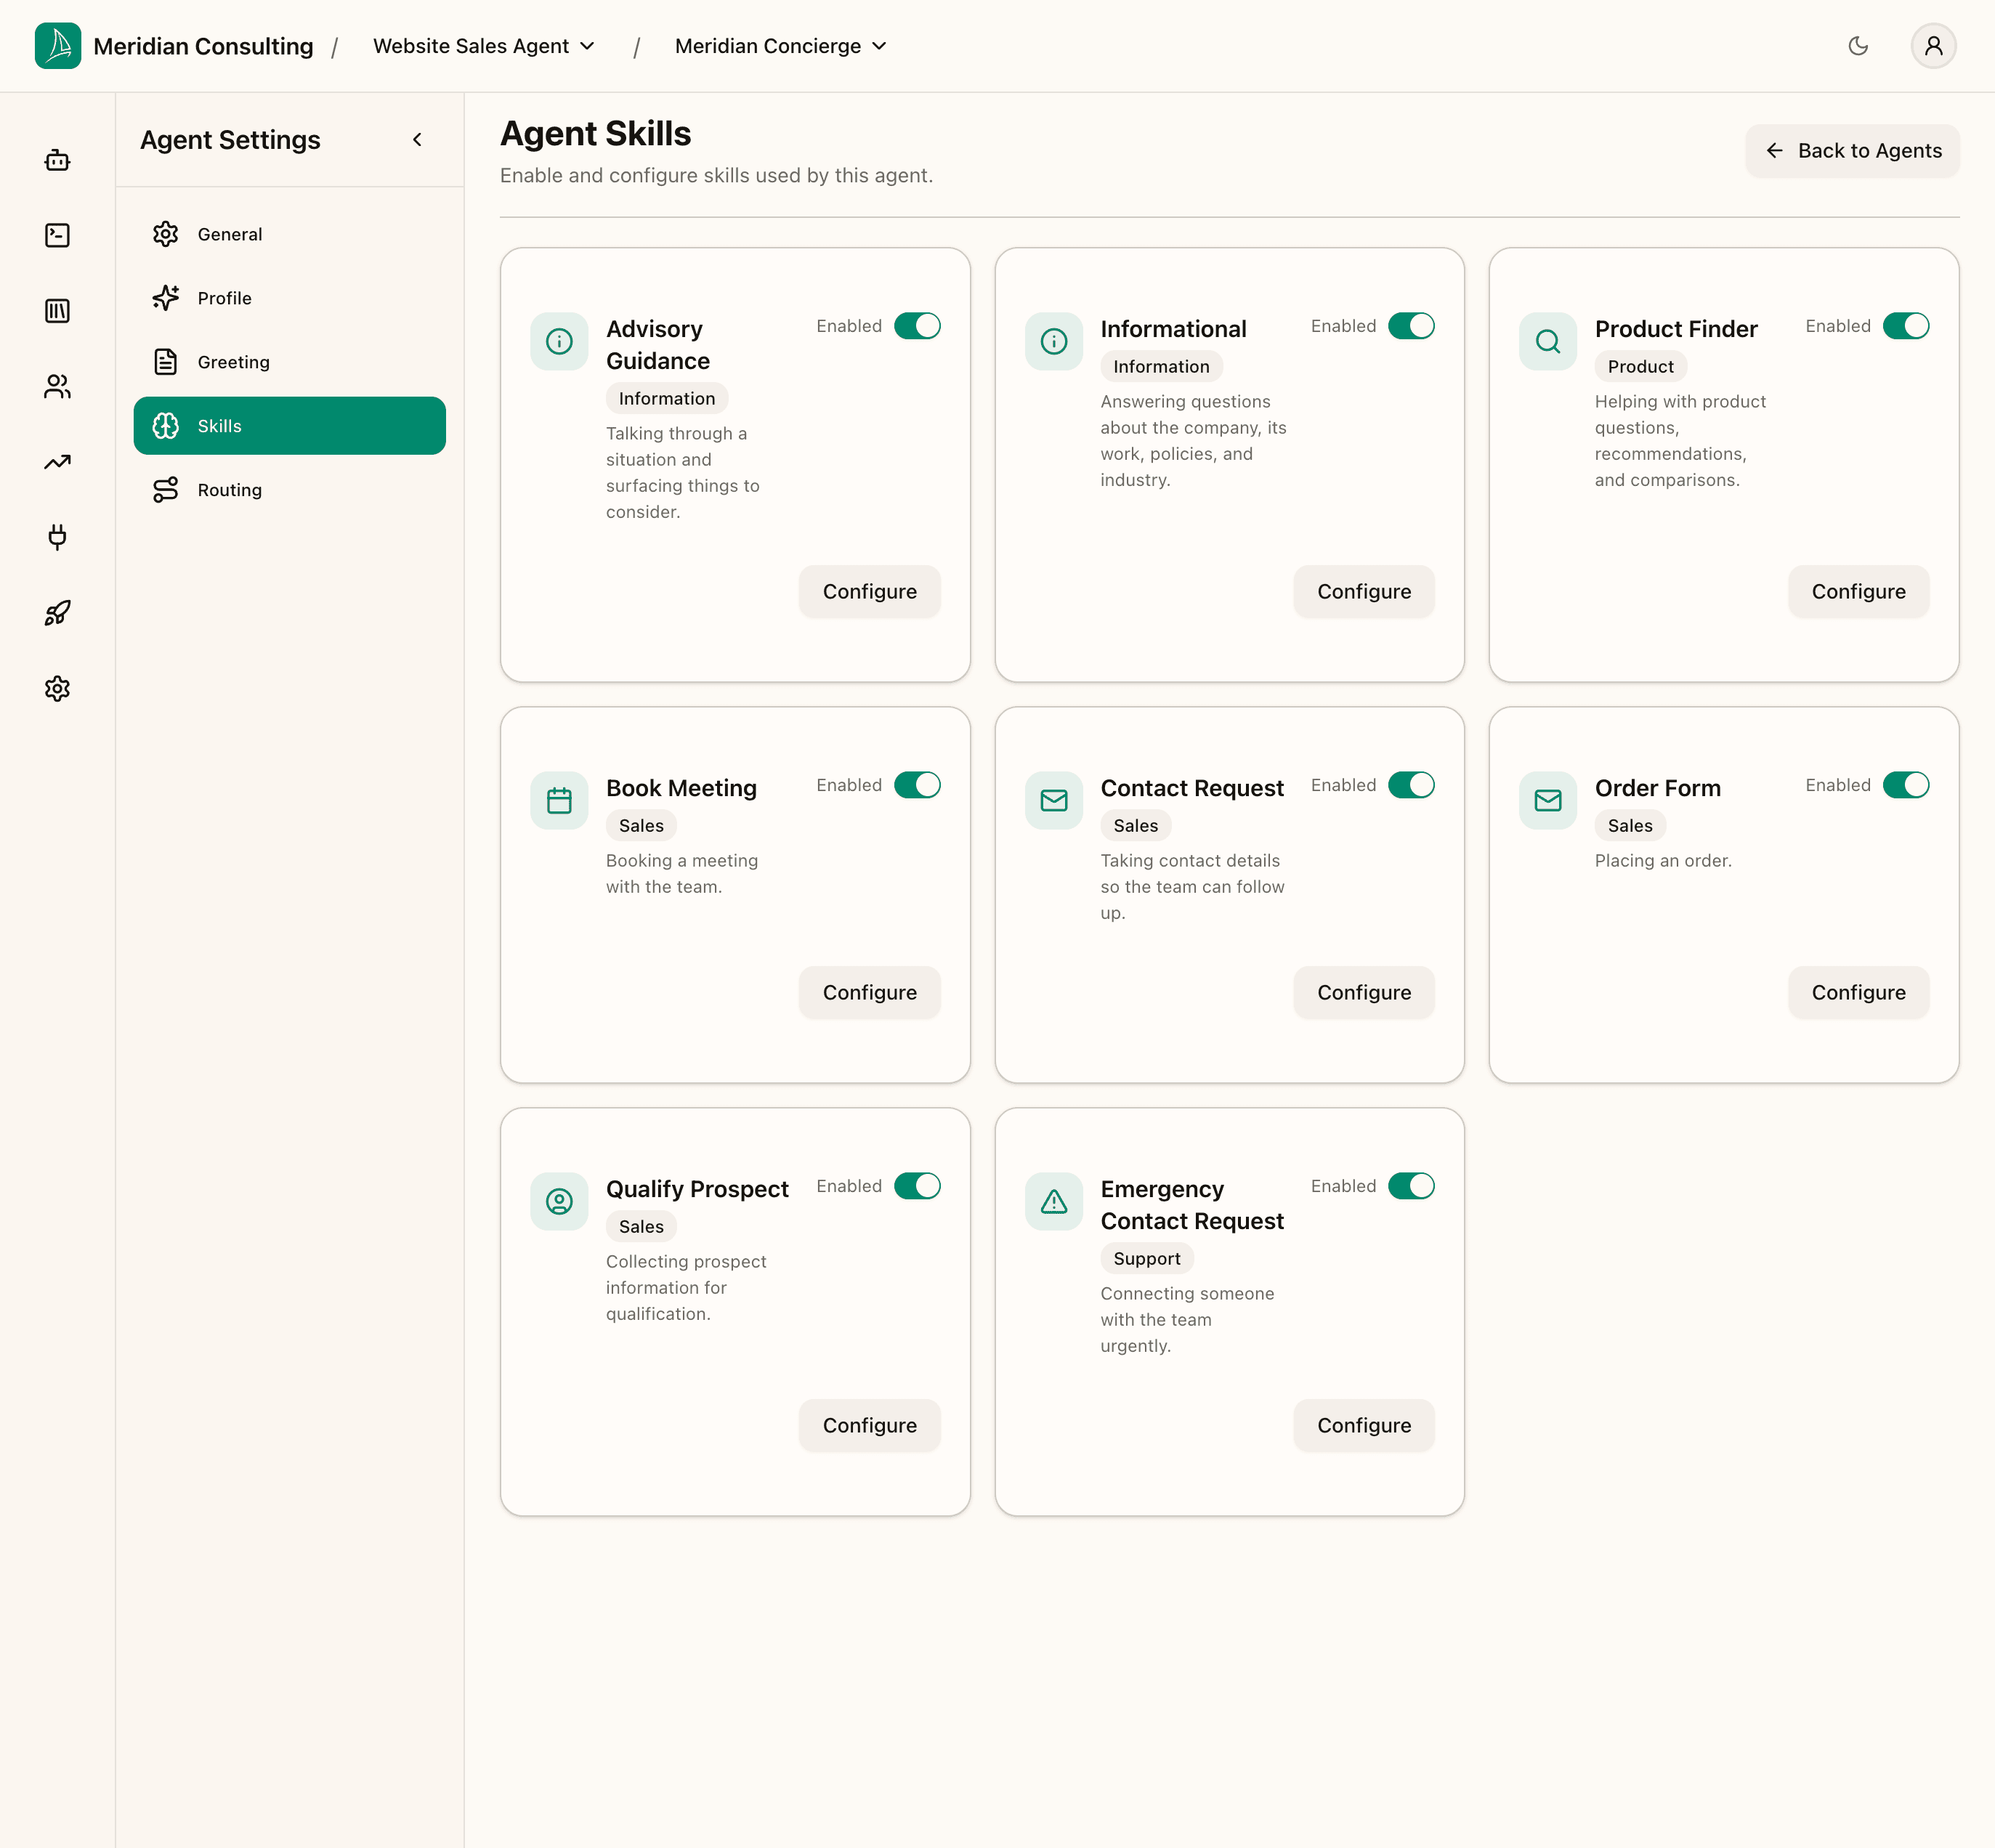Click the Book Meeting card title
1995x1848 pixels.
point(681,789)
